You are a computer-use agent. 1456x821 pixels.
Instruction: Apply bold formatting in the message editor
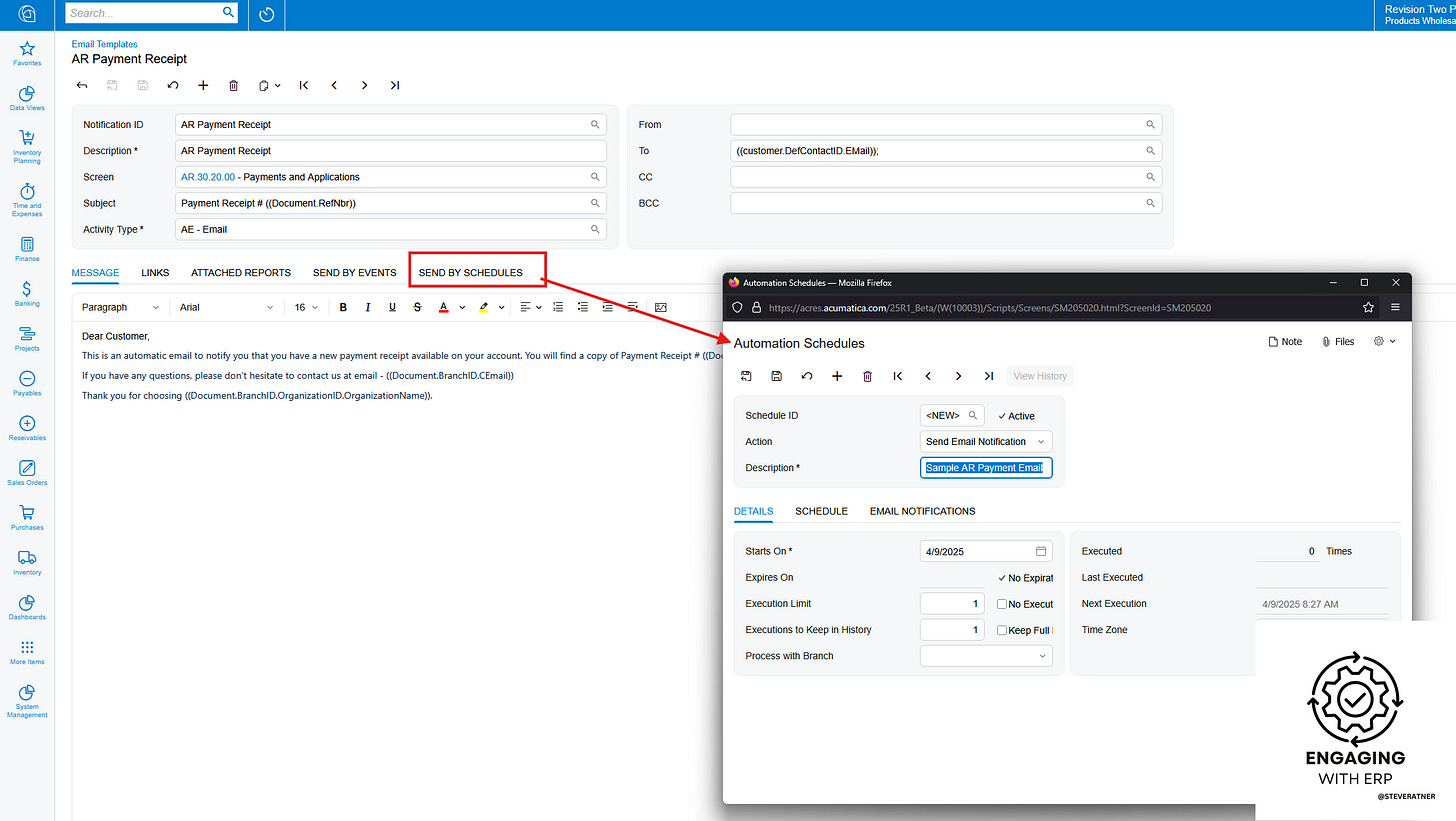coord(343,308)
